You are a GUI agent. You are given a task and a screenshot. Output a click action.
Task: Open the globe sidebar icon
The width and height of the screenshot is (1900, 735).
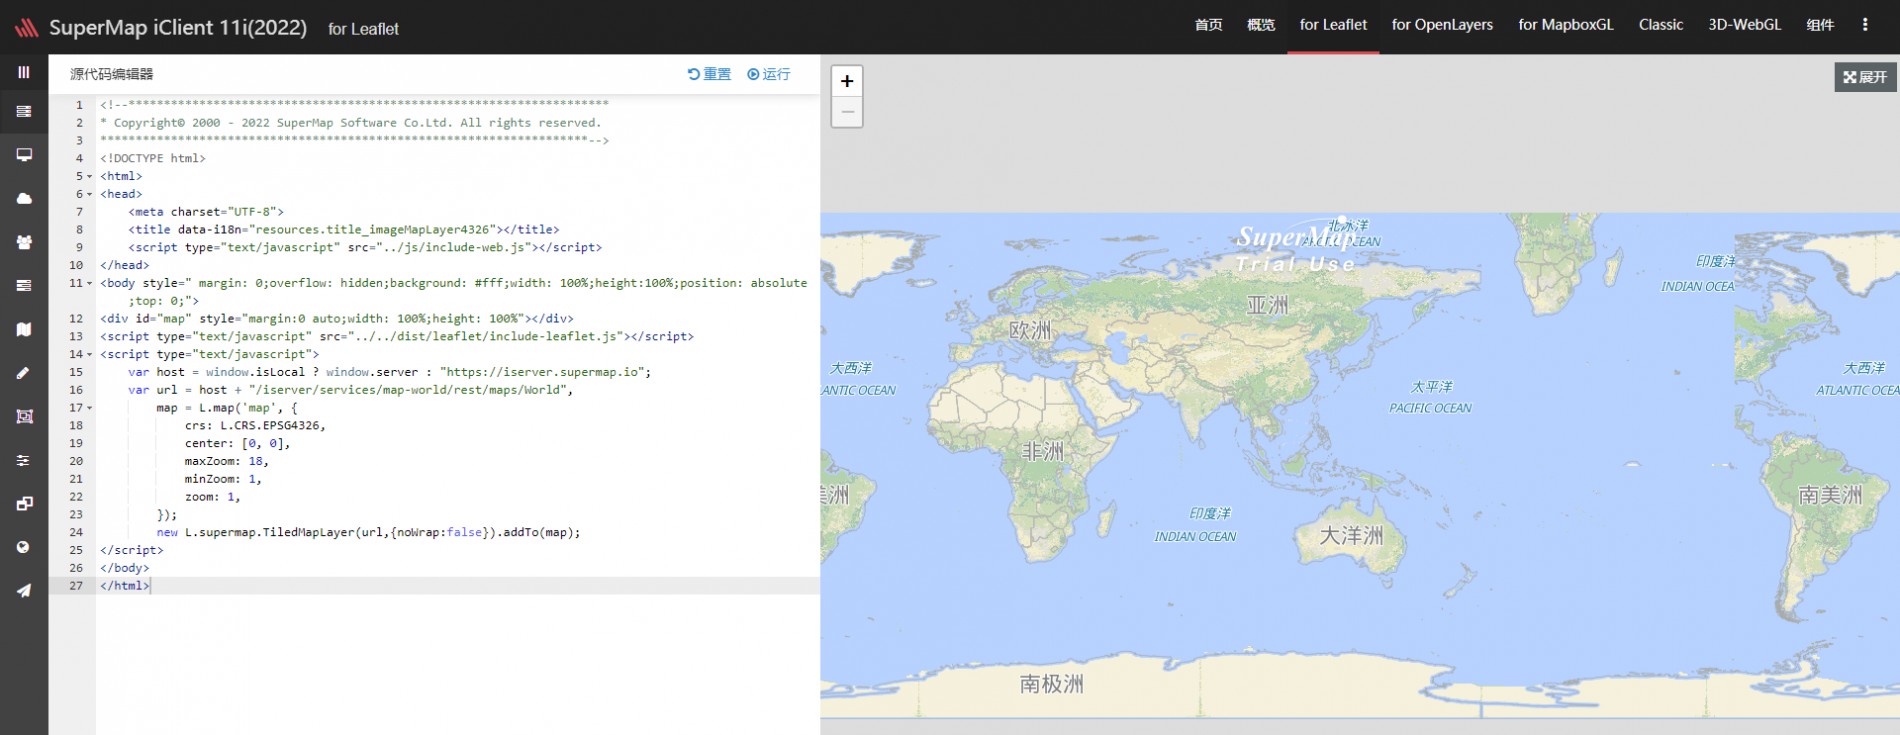[x=24, y=547]
